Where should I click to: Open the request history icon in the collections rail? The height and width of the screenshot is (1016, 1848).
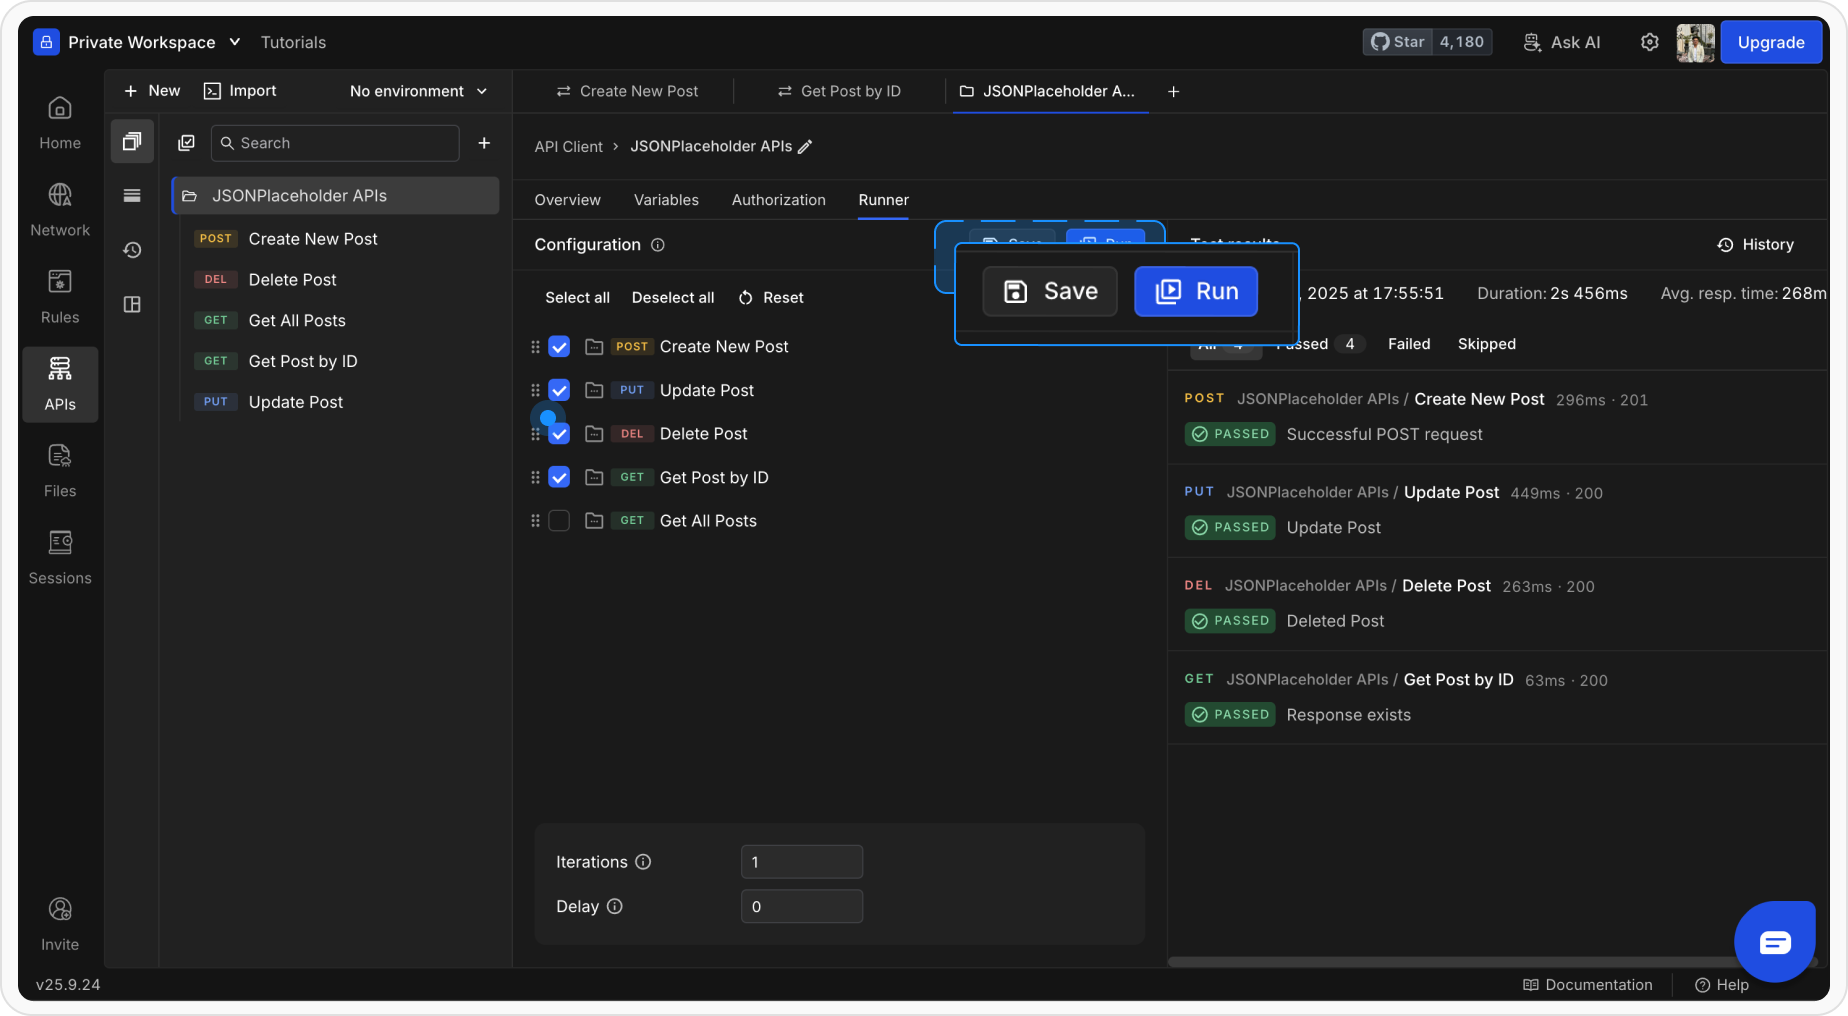pos(131,250)
